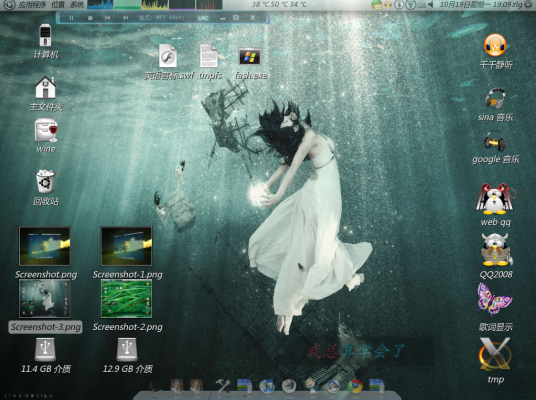Stop playback in the music player bar
The image size is (536, 400).
point(90,18)
